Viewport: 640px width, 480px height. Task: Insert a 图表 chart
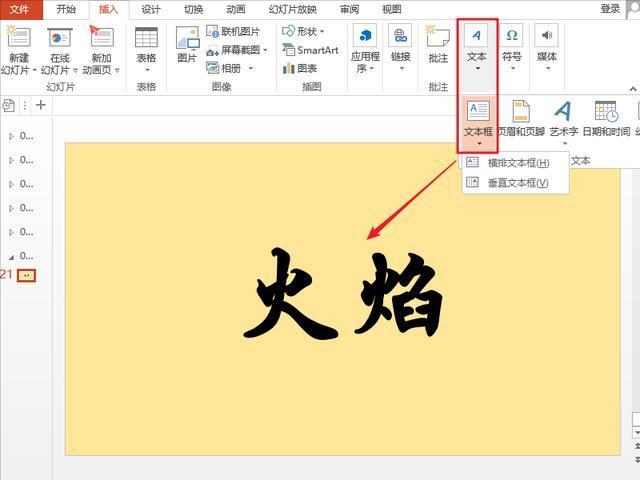click(x=300, y=68)
